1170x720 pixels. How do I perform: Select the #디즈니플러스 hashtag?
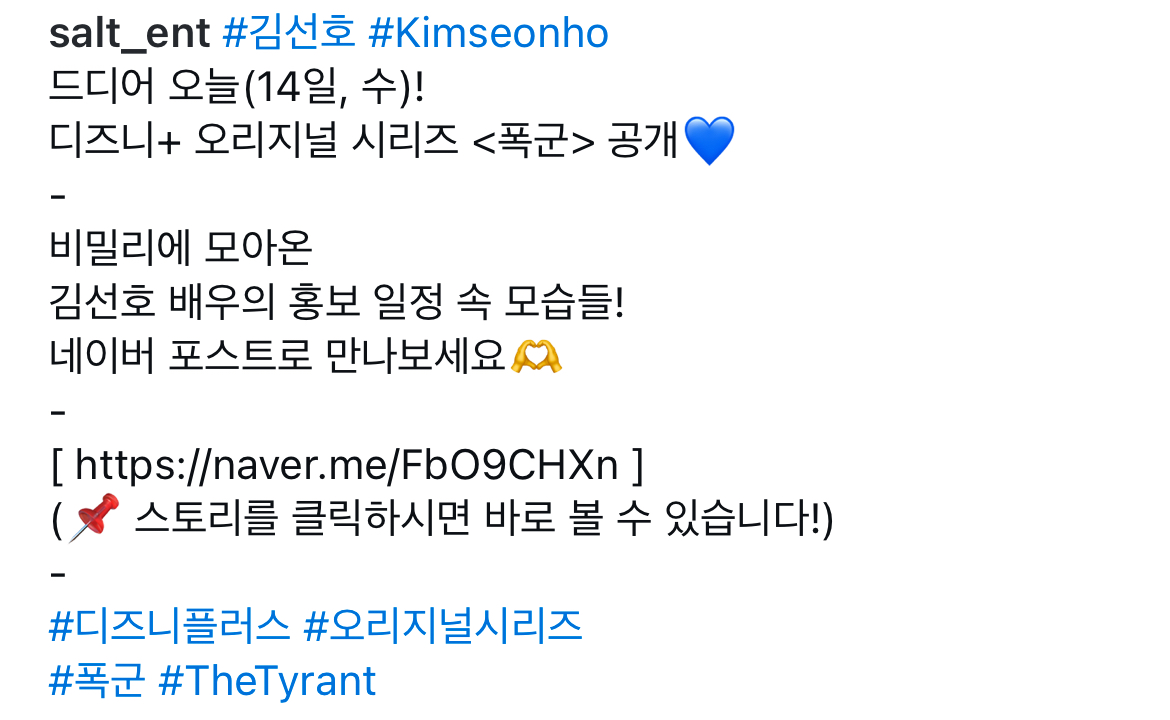click(x=169, y=625)
